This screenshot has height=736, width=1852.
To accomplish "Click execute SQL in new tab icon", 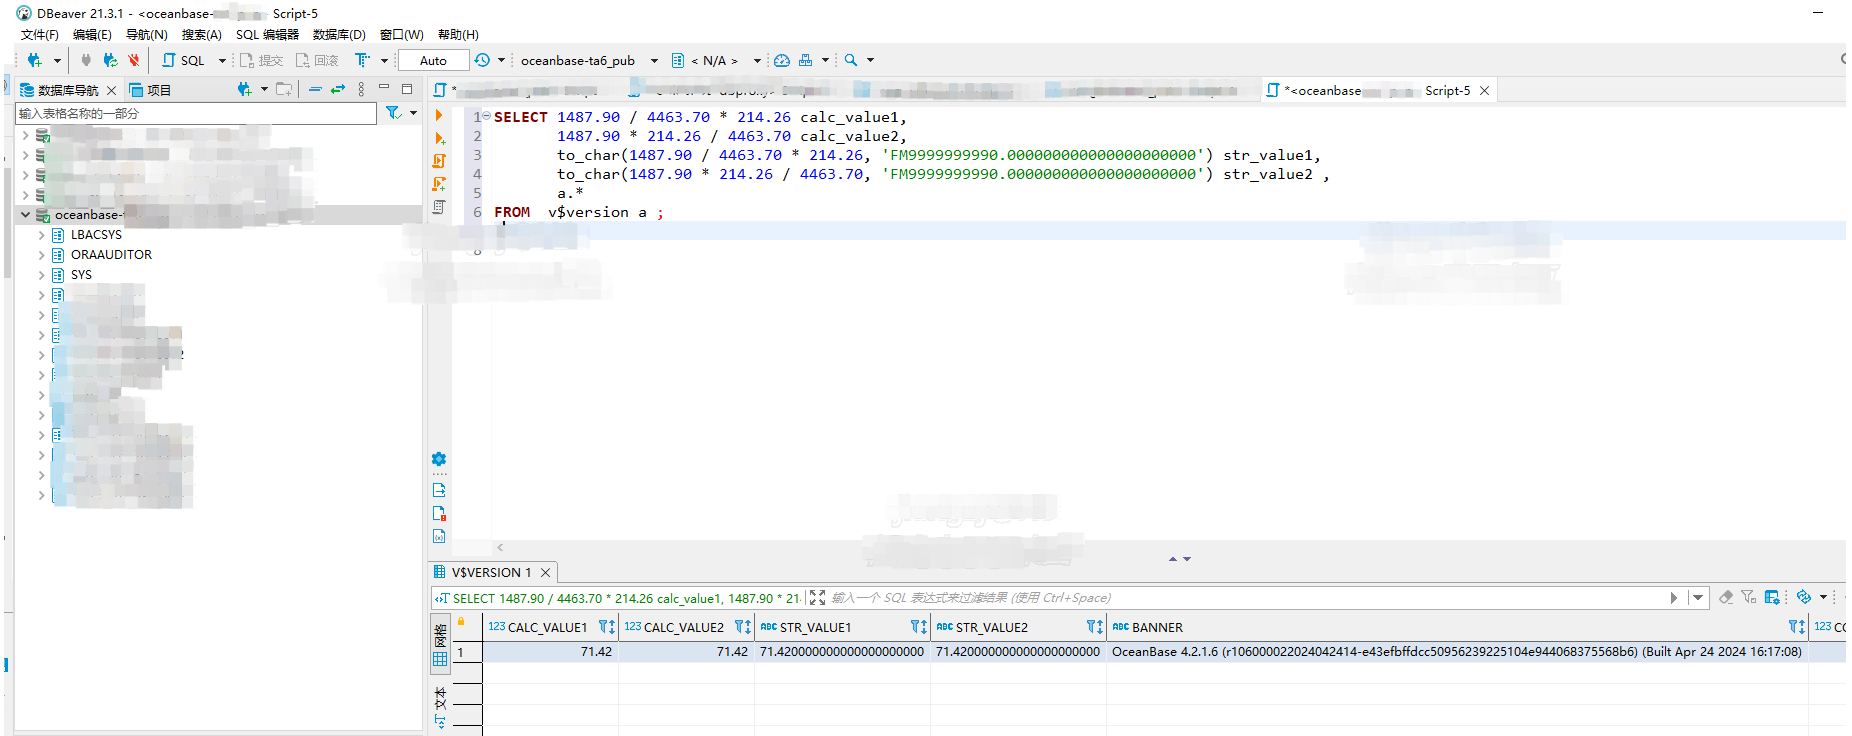I will pos(439,138).
